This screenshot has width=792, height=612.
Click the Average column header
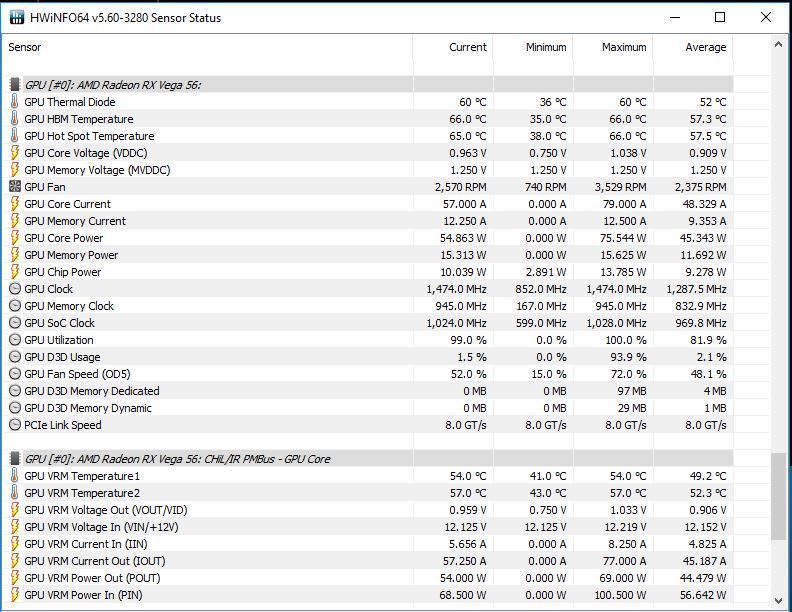point(705,47)
